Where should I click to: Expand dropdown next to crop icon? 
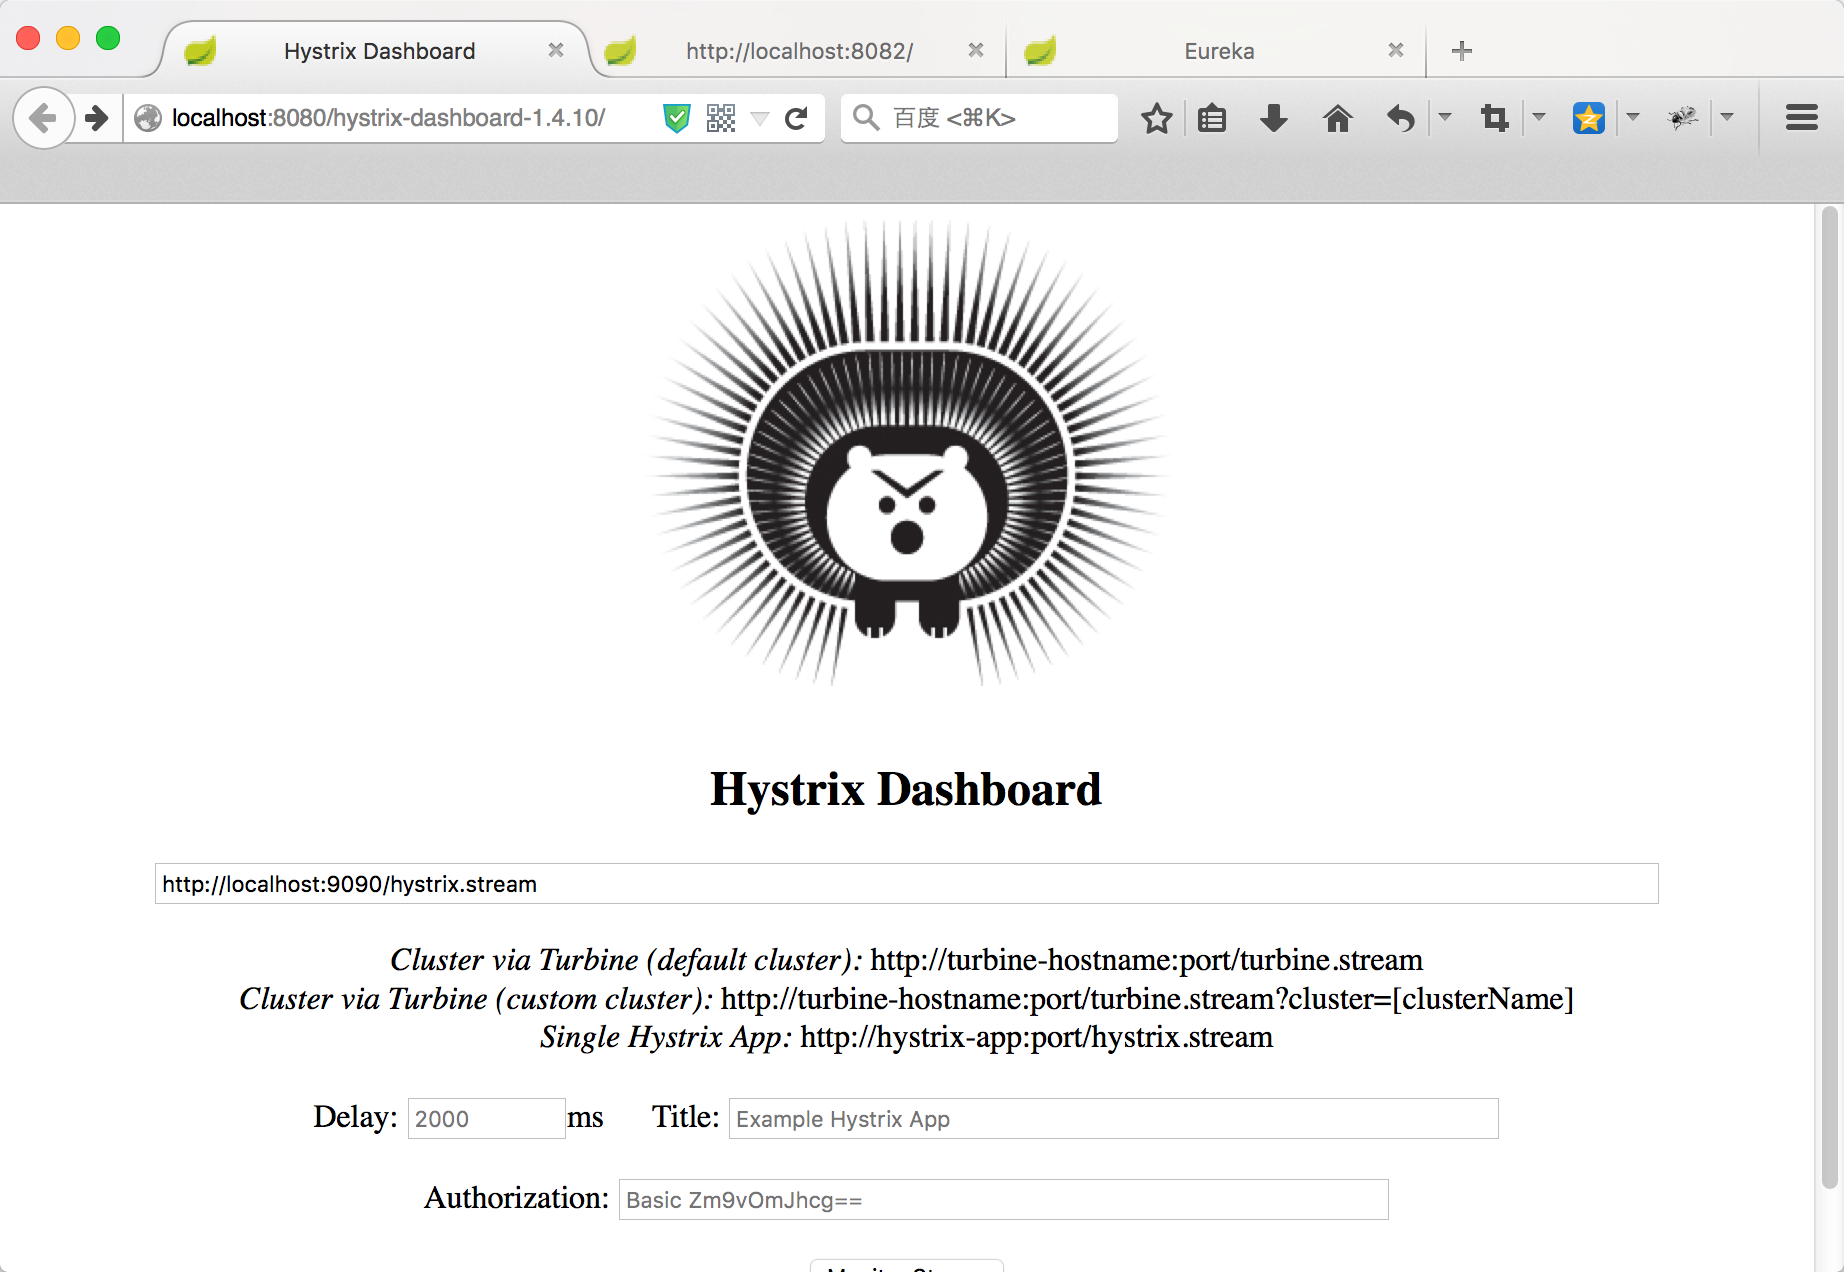(x=1539, y=117)
